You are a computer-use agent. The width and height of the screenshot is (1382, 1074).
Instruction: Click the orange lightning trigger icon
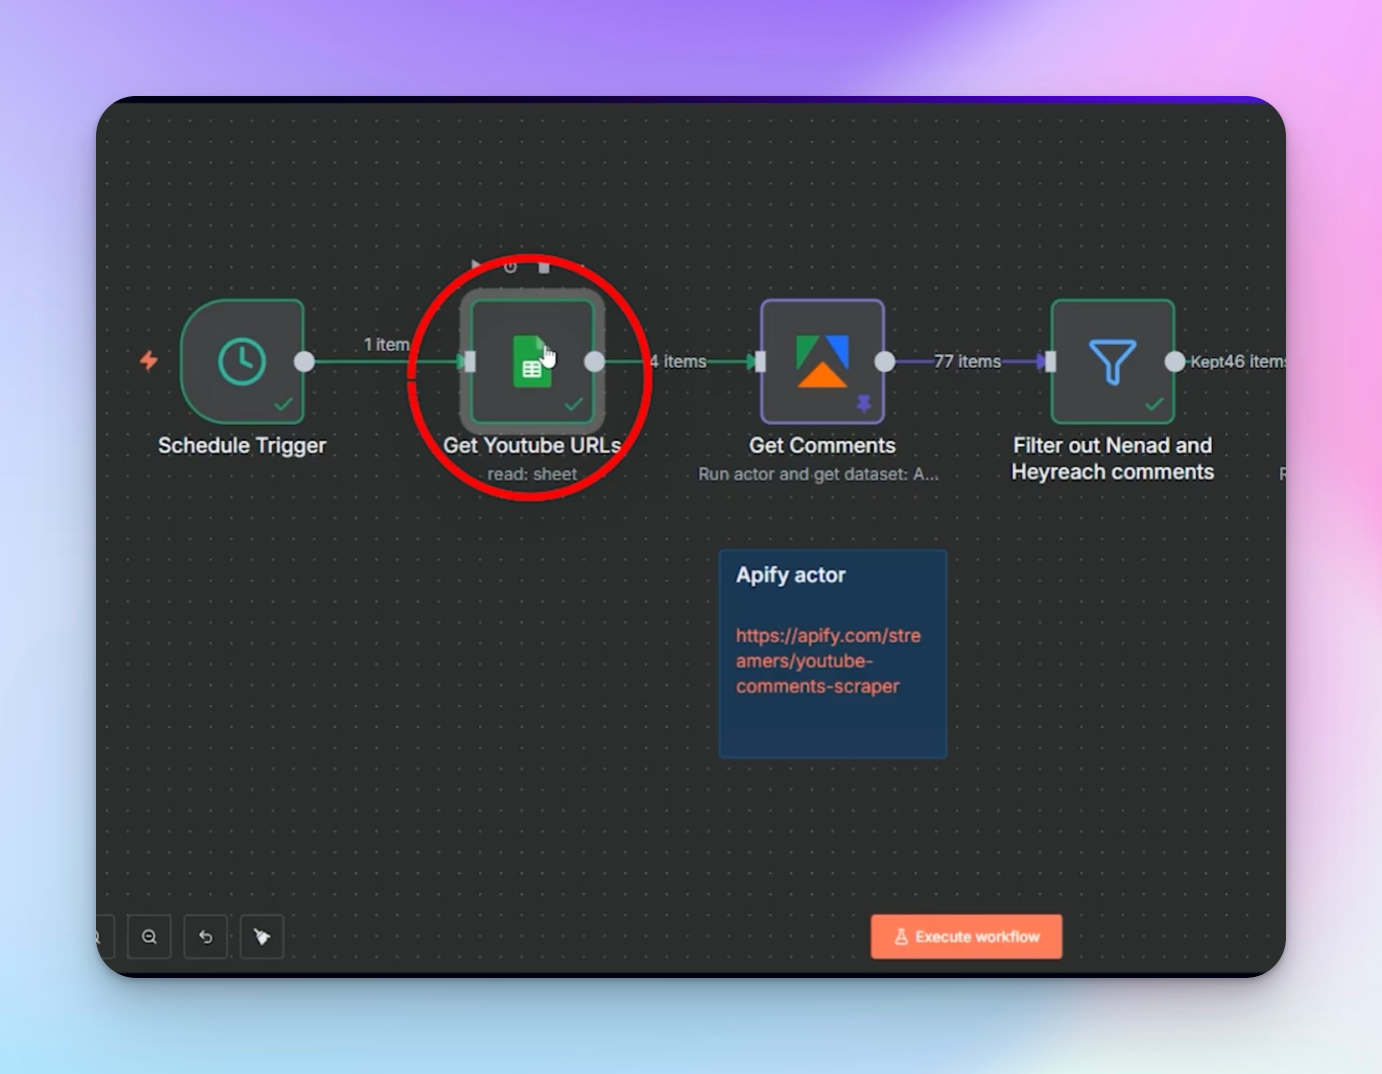coord(149,360)
